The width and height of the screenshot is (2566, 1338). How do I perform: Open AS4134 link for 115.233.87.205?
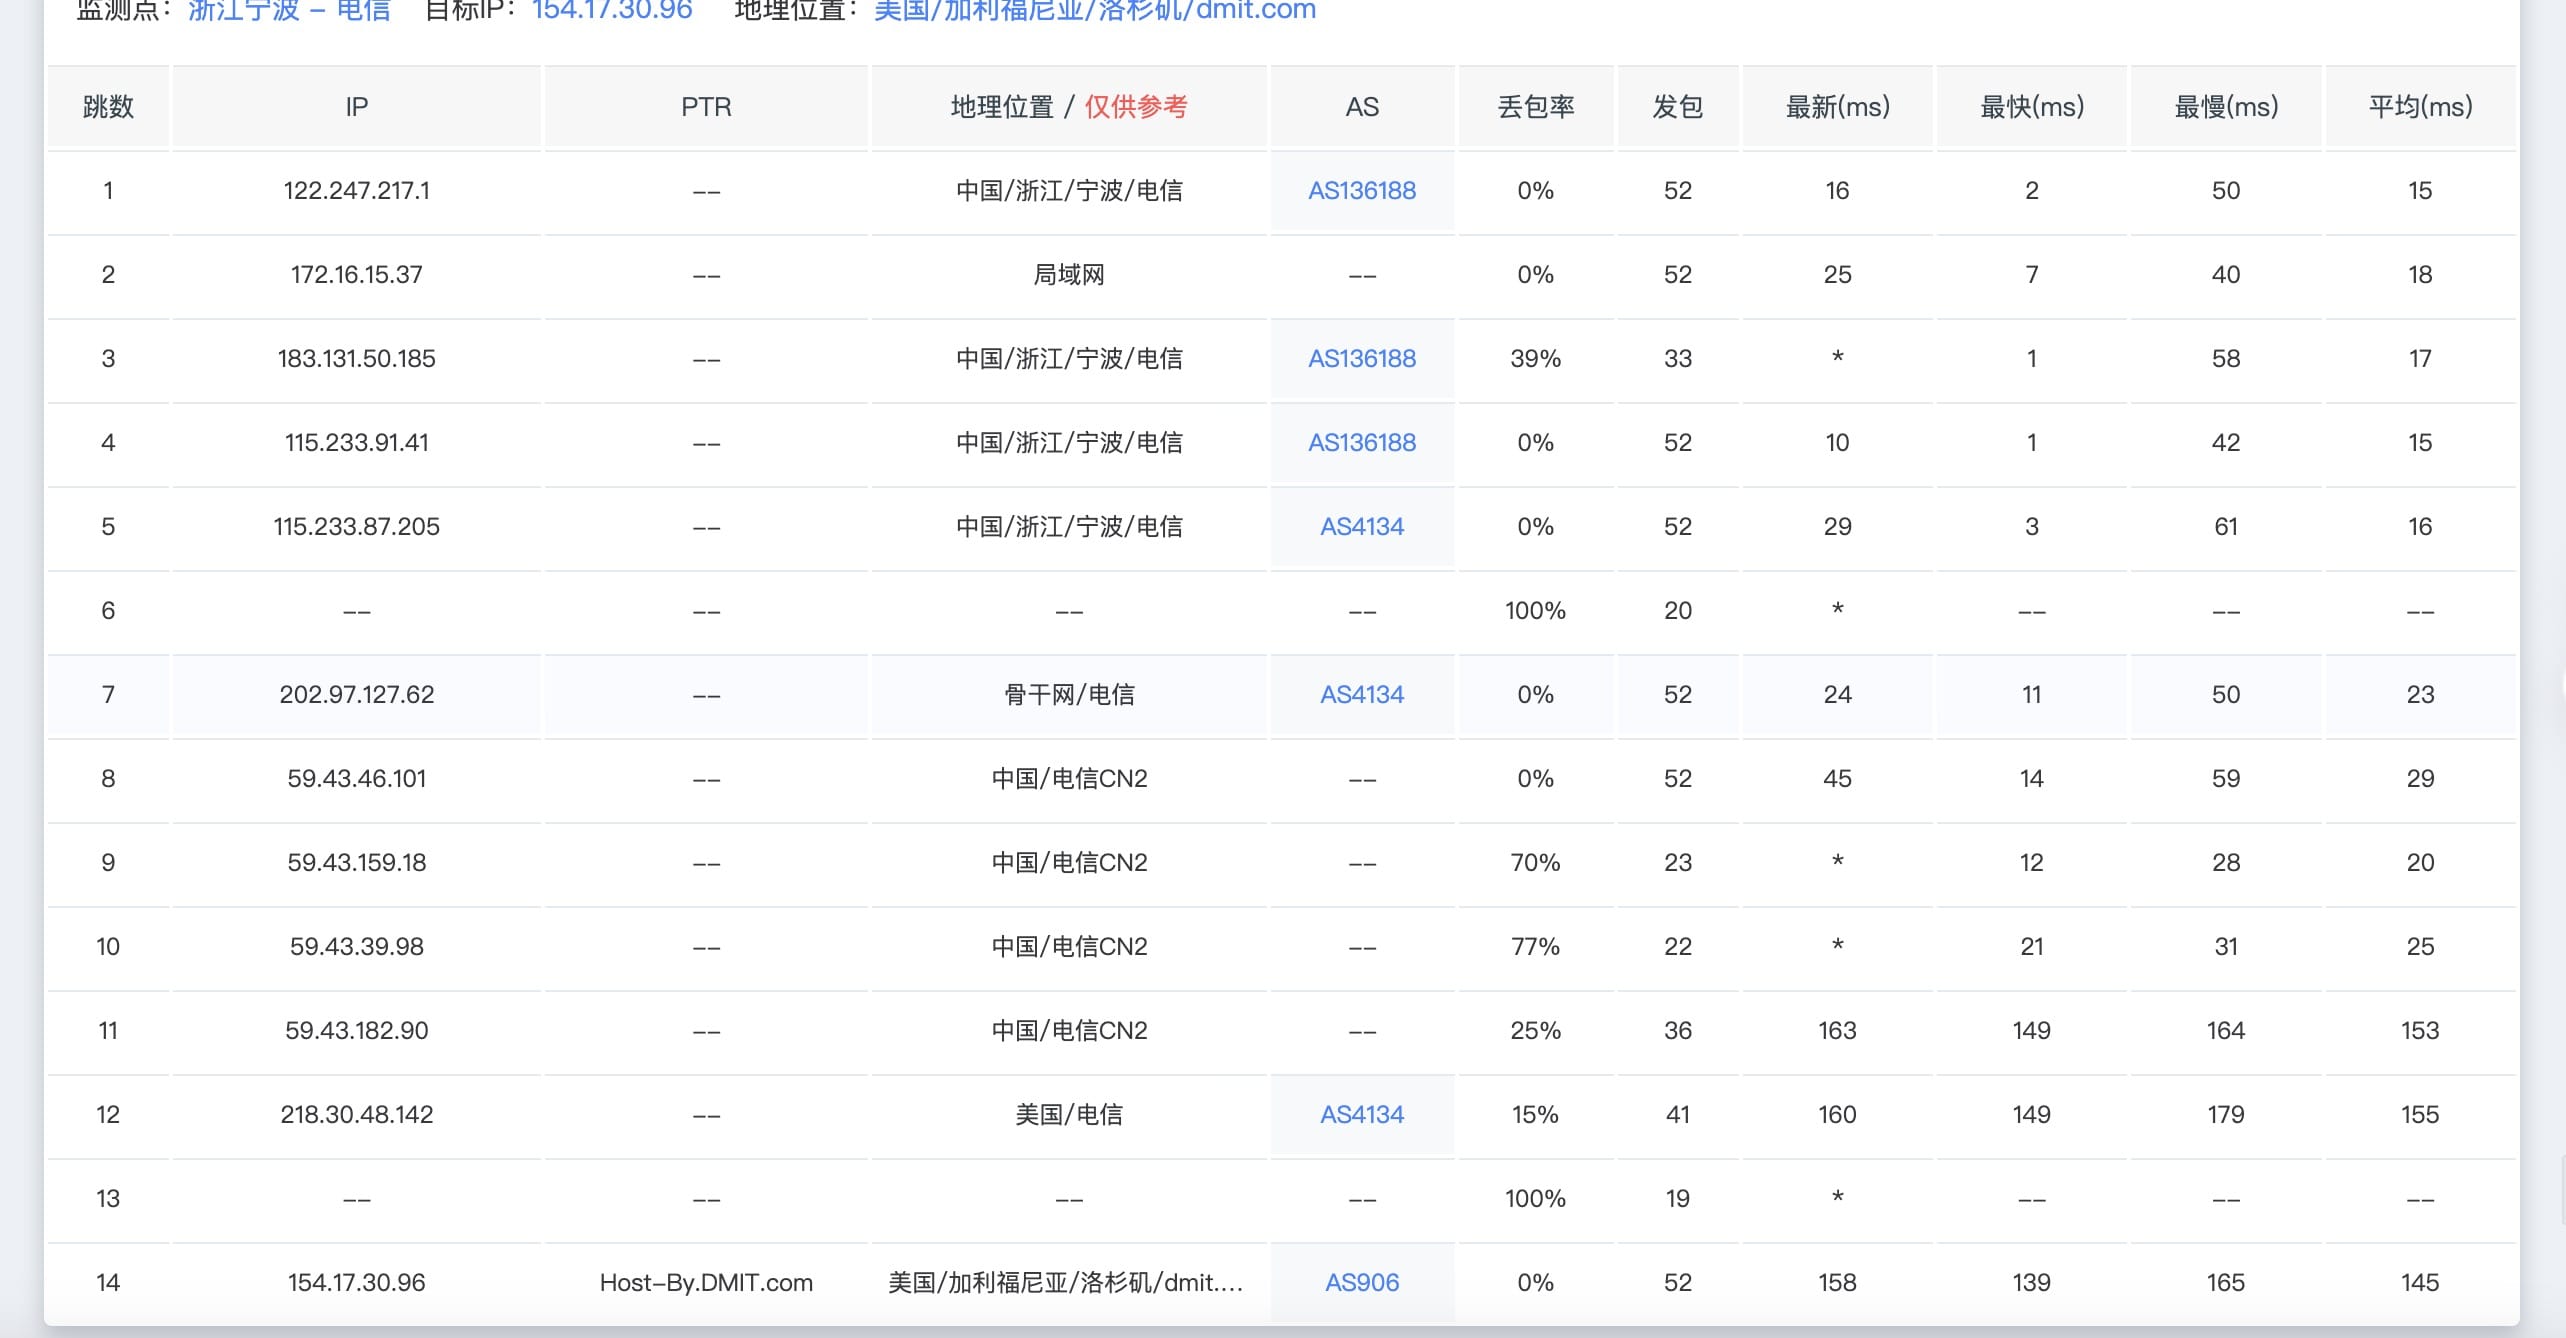pyautogui.click(x=1361, y=526)
